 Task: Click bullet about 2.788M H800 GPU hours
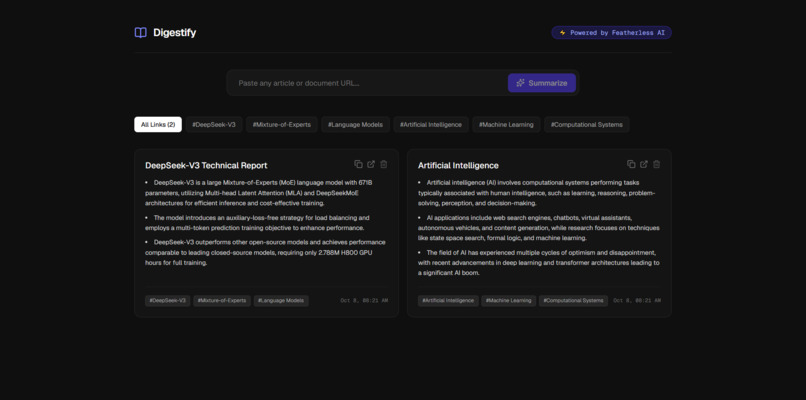click(x=265, y=252)
